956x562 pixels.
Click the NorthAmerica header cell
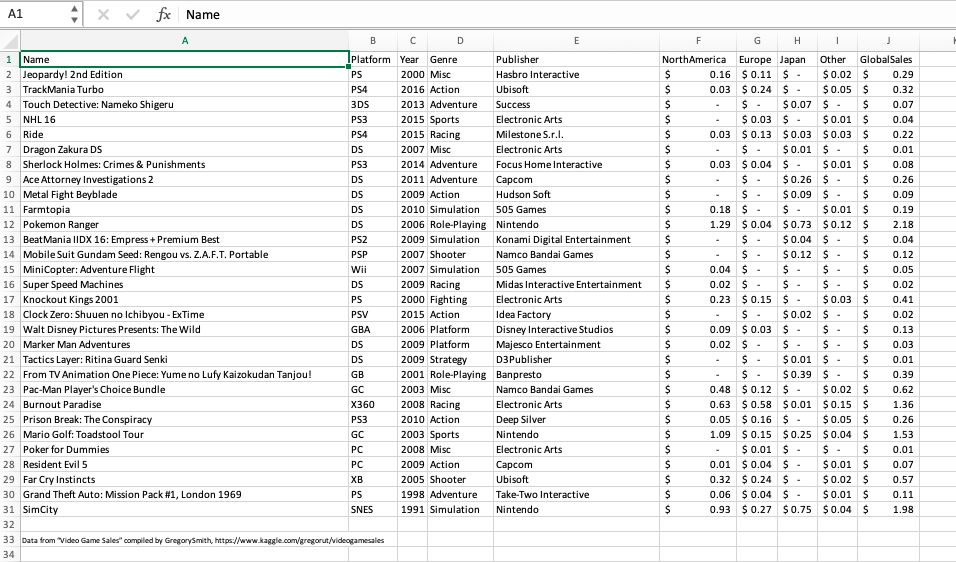[x=698, y=60]
